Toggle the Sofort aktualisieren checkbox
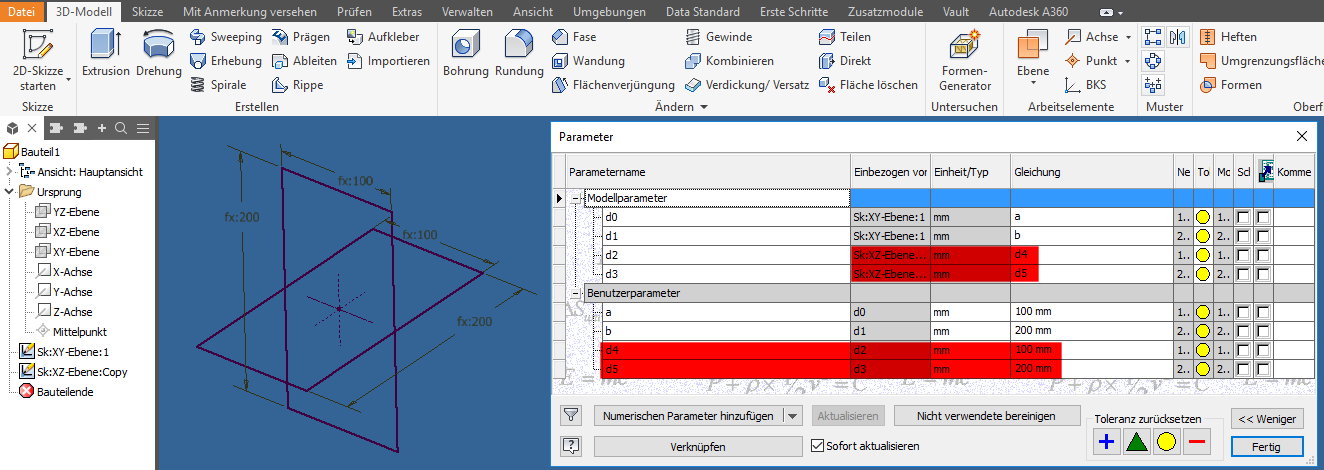Viewport: 1324px width, 470px height. 818,446
